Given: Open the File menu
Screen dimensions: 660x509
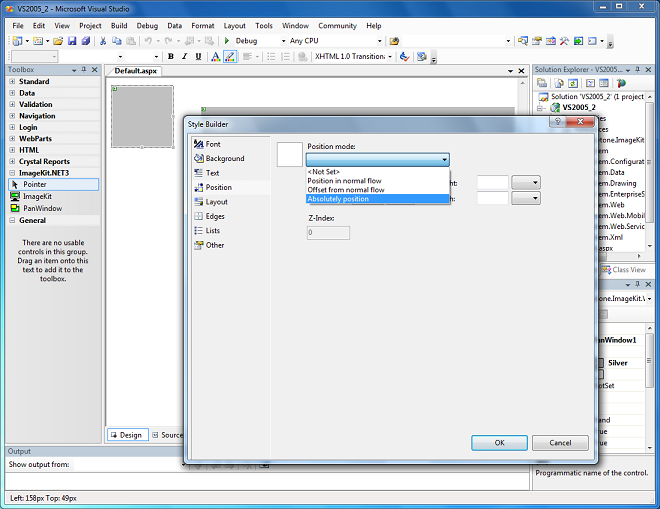Looking at the screenshot, I should pyautogui.click(x=18, y=26).
